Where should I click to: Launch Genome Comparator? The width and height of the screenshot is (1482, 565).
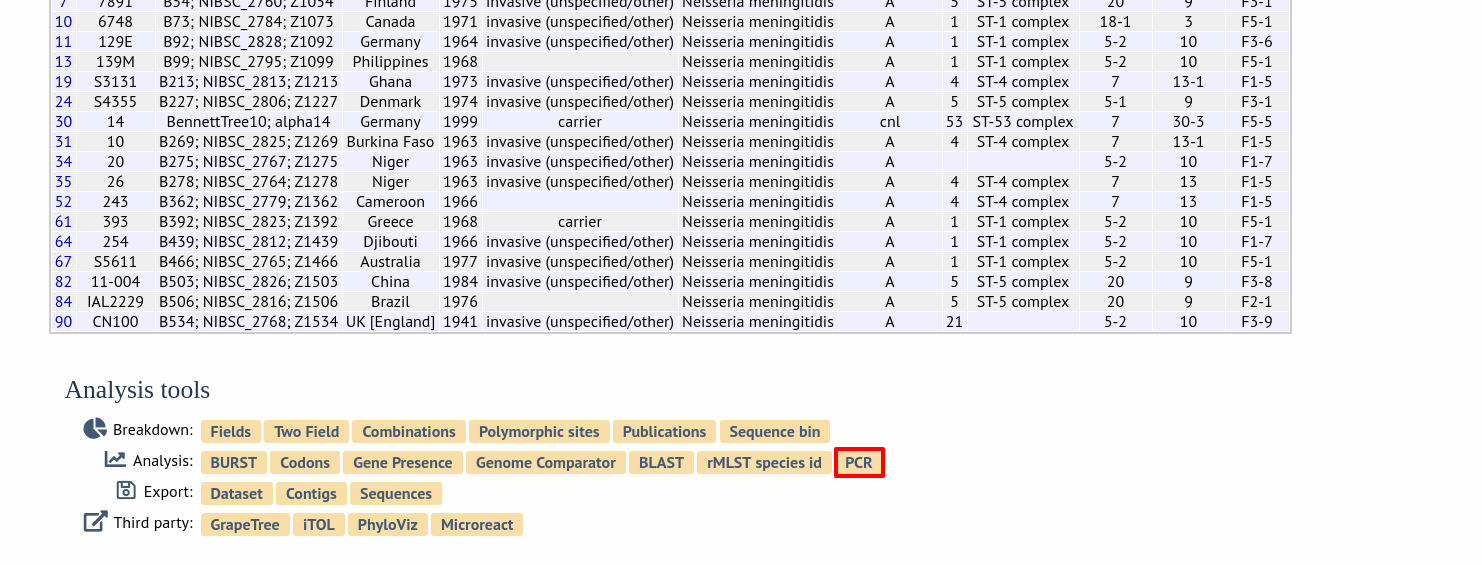click(546, 463)
